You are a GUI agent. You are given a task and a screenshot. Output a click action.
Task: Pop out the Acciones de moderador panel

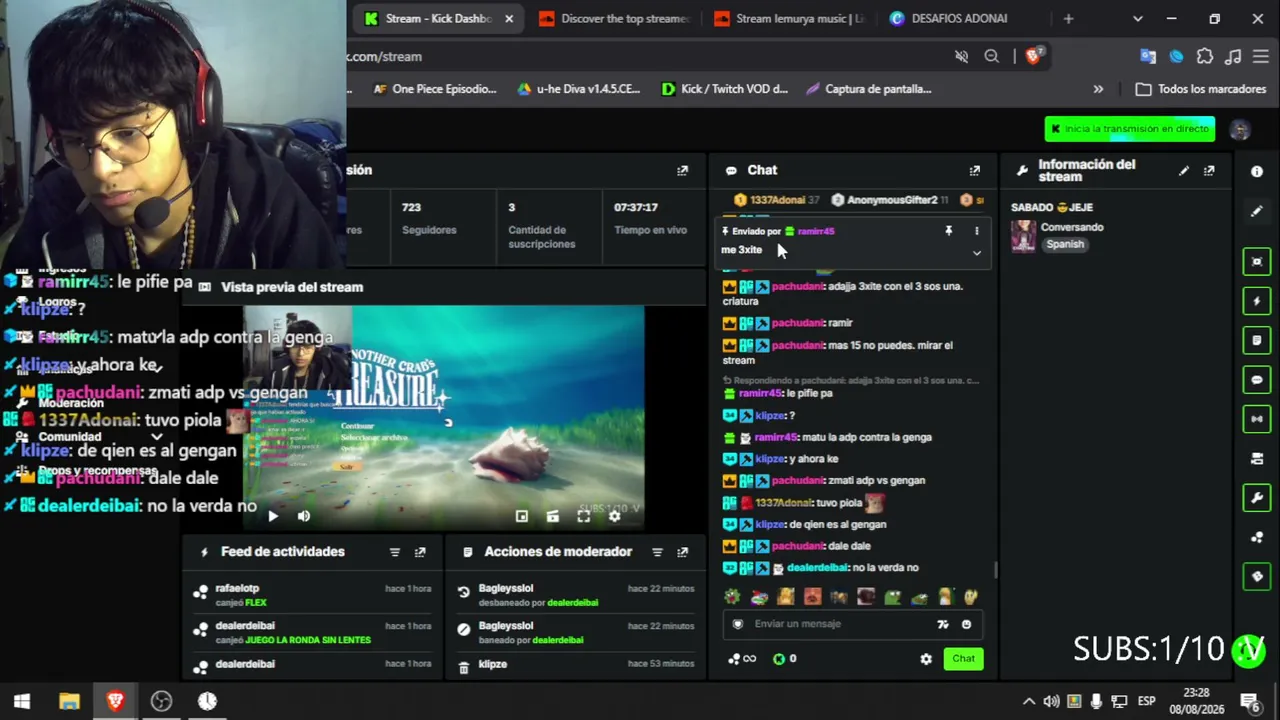click(683, 552)
